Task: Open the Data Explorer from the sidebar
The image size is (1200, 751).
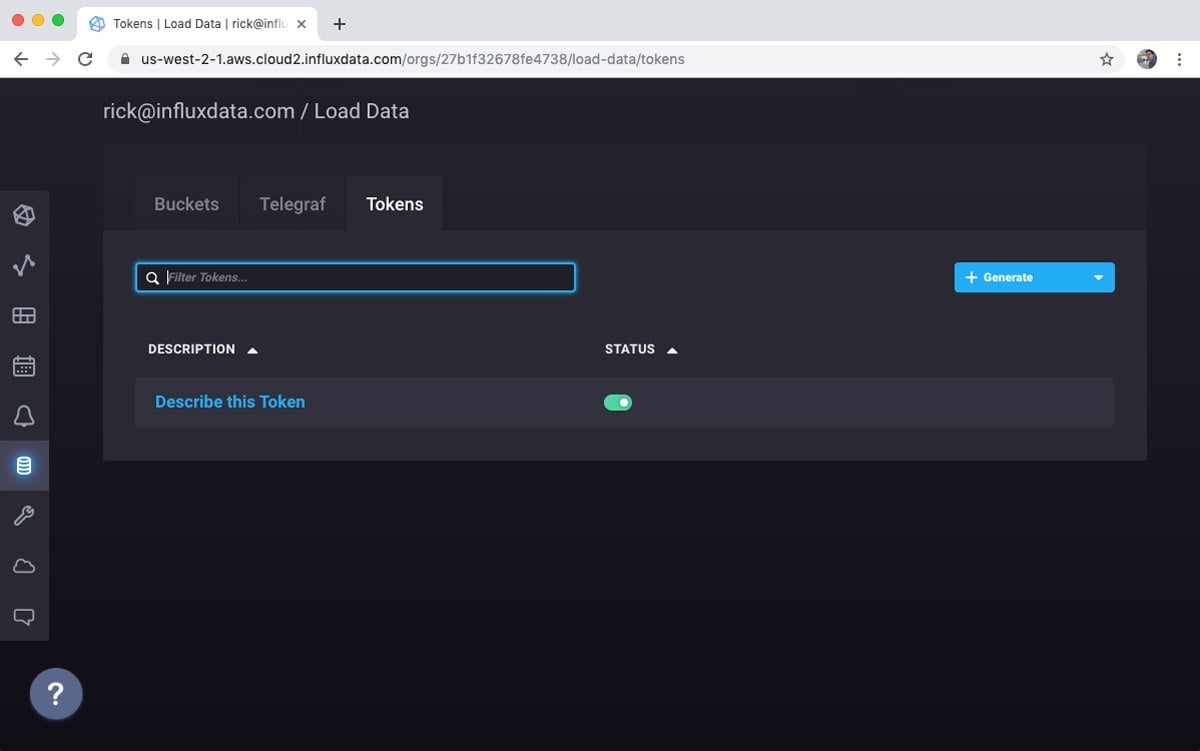Action: [25, 265]
